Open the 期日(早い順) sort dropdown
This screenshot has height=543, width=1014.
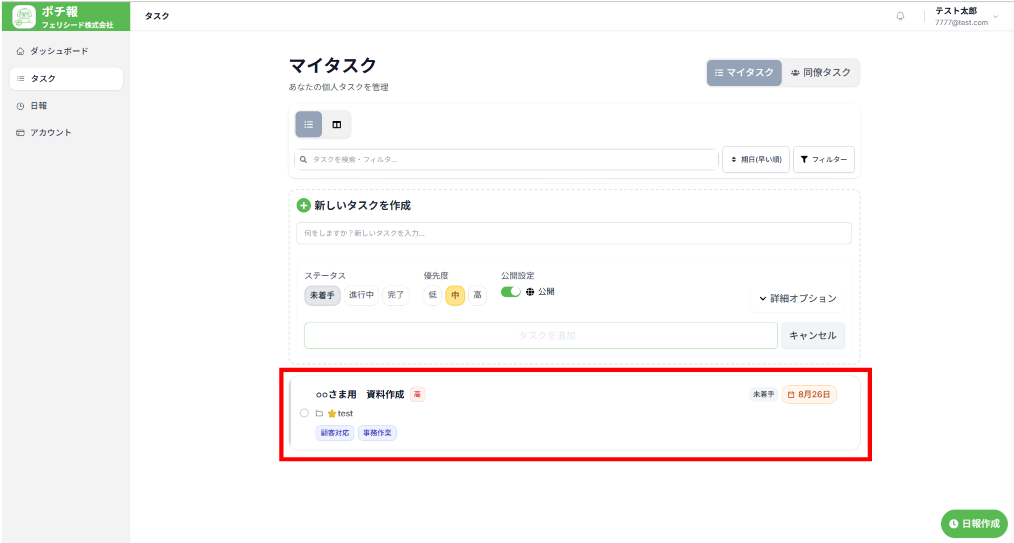coord(756,160)
